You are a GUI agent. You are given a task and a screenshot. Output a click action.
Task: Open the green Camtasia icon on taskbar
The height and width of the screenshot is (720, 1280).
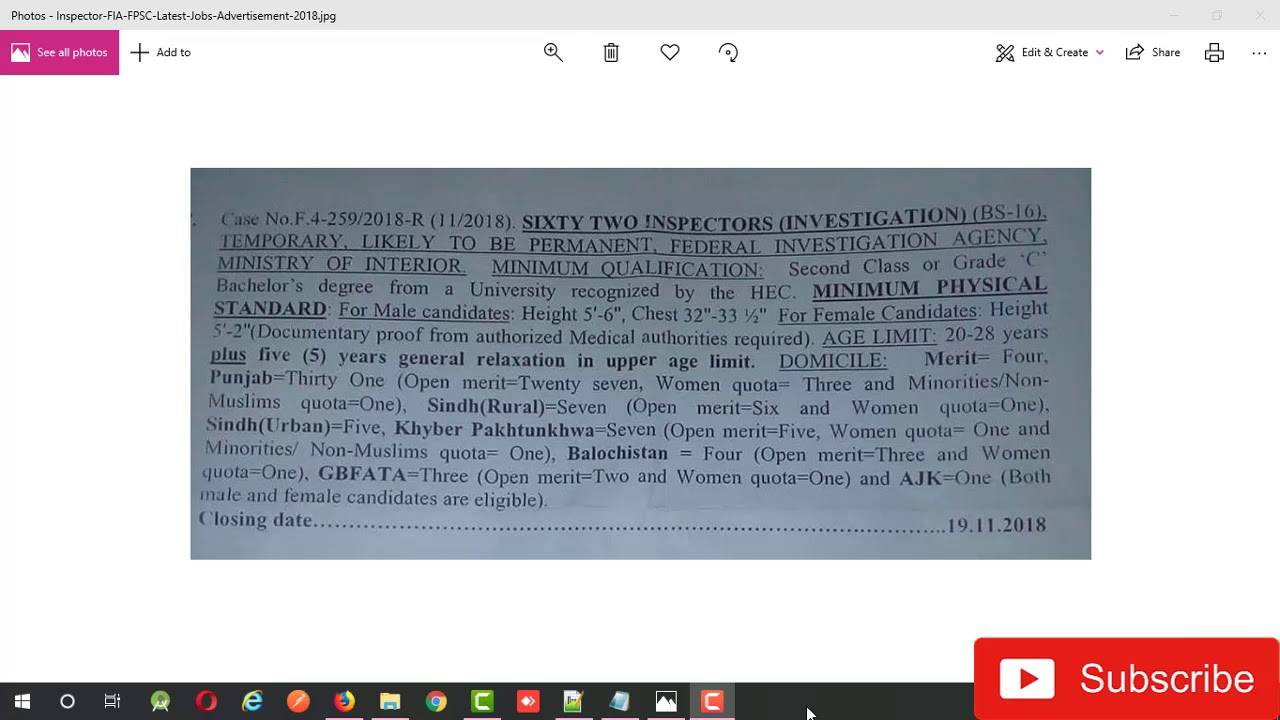click(x=482, y=702)
